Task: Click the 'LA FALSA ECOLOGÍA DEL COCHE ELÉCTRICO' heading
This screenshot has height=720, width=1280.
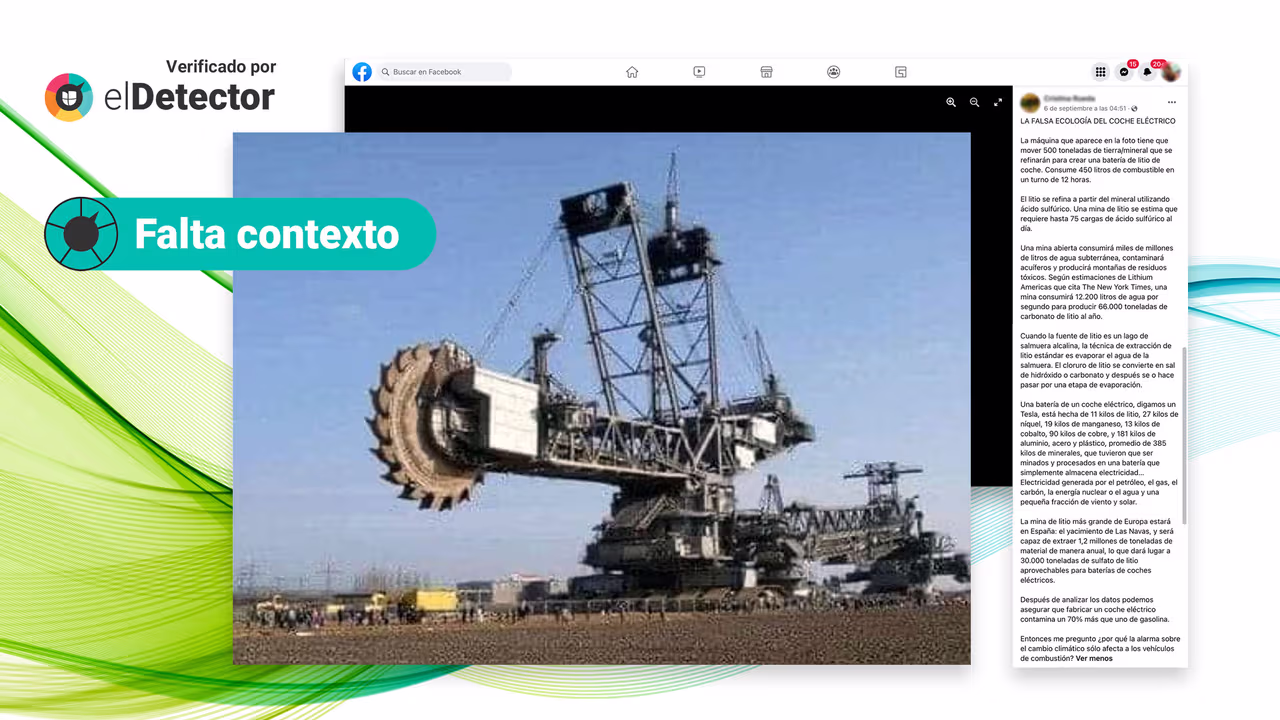Action: (x=1098, y=121)
